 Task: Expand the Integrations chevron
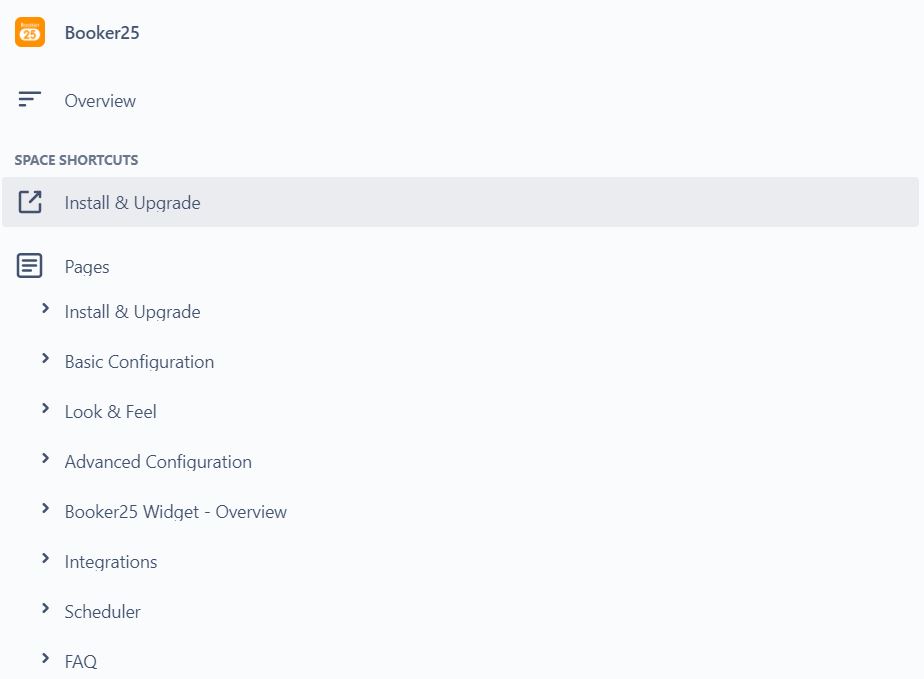click(45, 559)
